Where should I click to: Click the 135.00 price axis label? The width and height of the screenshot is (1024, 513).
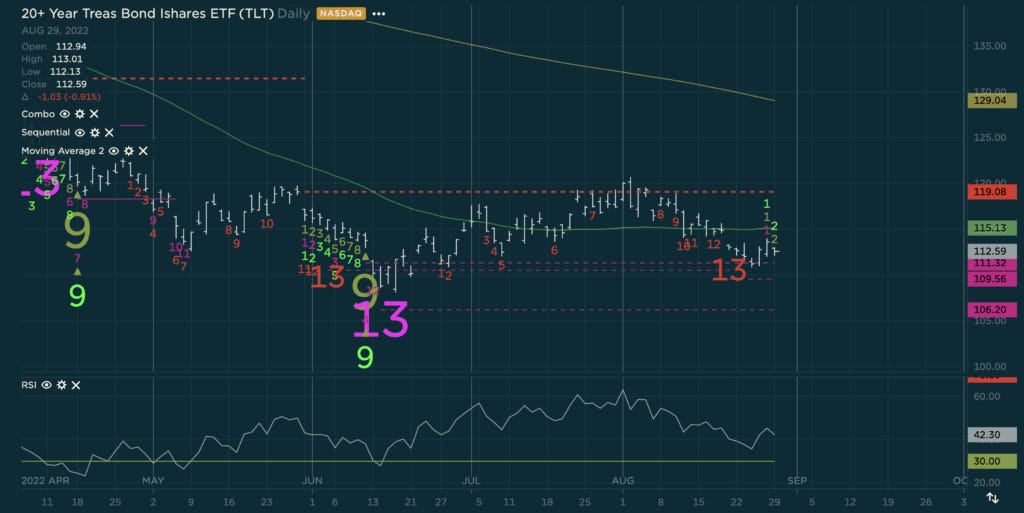990,46
